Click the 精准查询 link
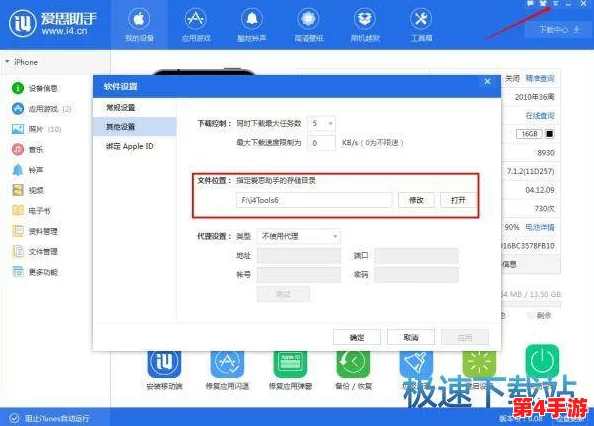Viewport: 594px width, 426px height. point(539,78)
